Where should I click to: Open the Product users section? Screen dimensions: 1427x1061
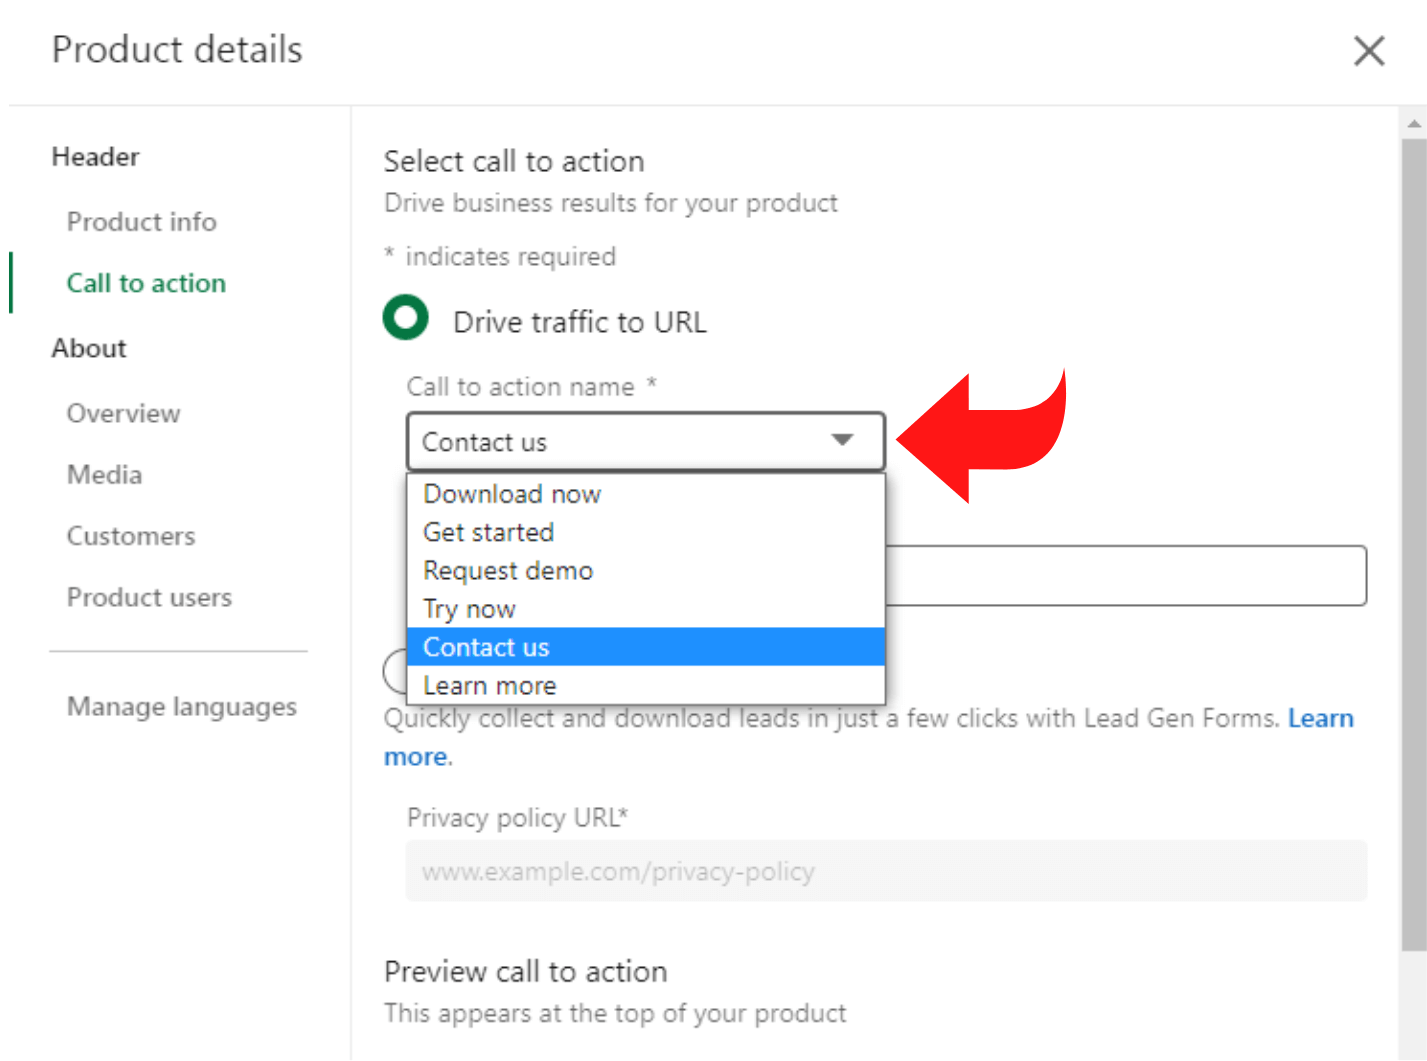[149, 598]
